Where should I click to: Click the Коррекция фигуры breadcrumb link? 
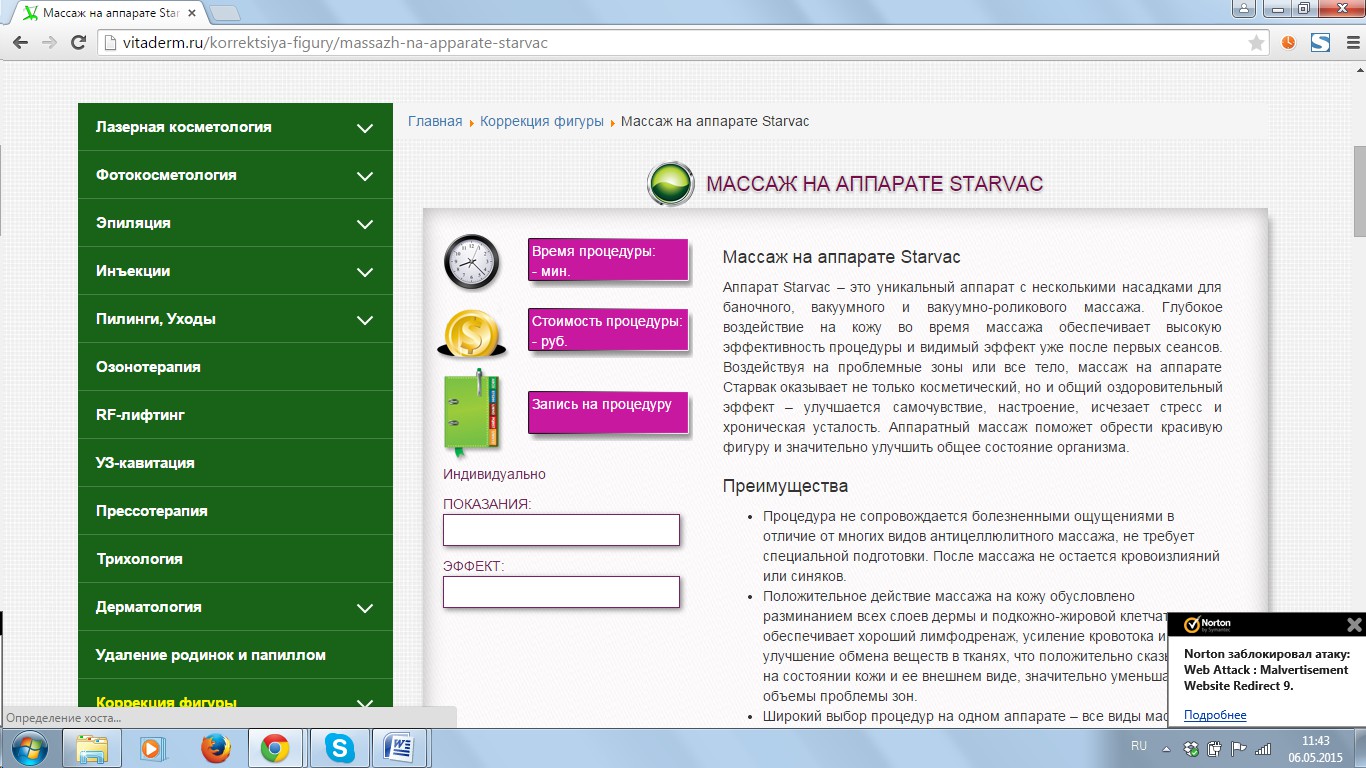click(x=542, y=121)
